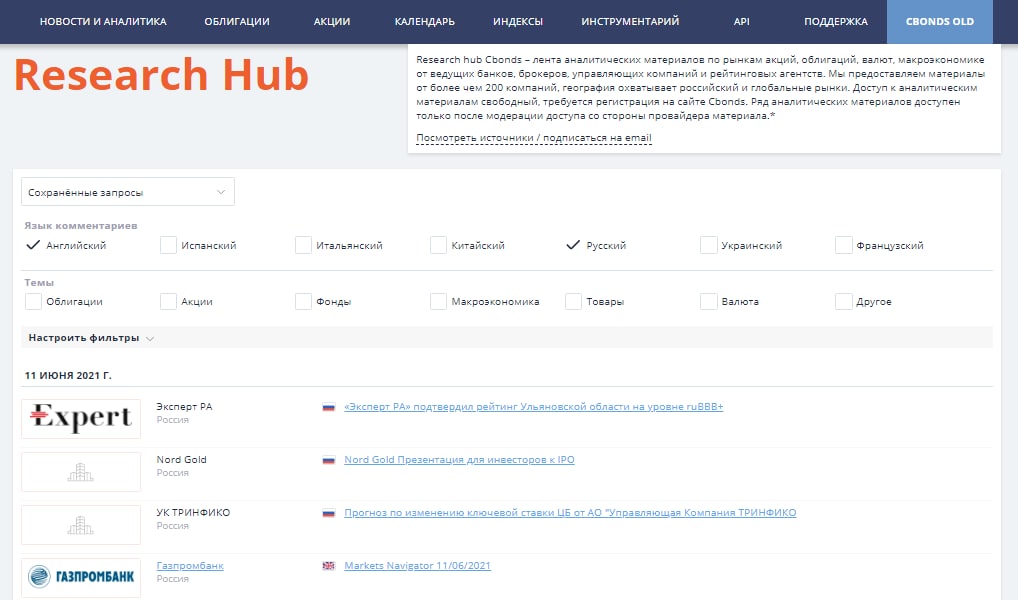Screen dimensions: 1018x600
Task: Check the Валюта topic checkbox
Action: 708,301
